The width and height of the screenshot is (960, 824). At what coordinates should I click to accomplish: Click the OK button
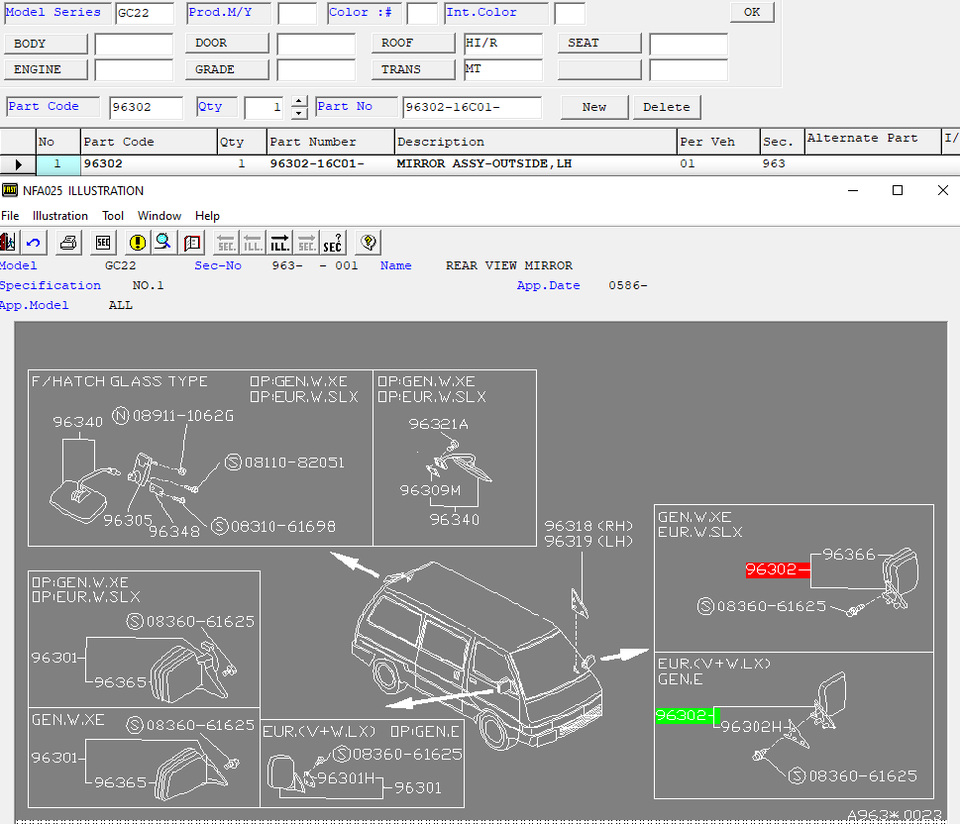tap(751, 12)
